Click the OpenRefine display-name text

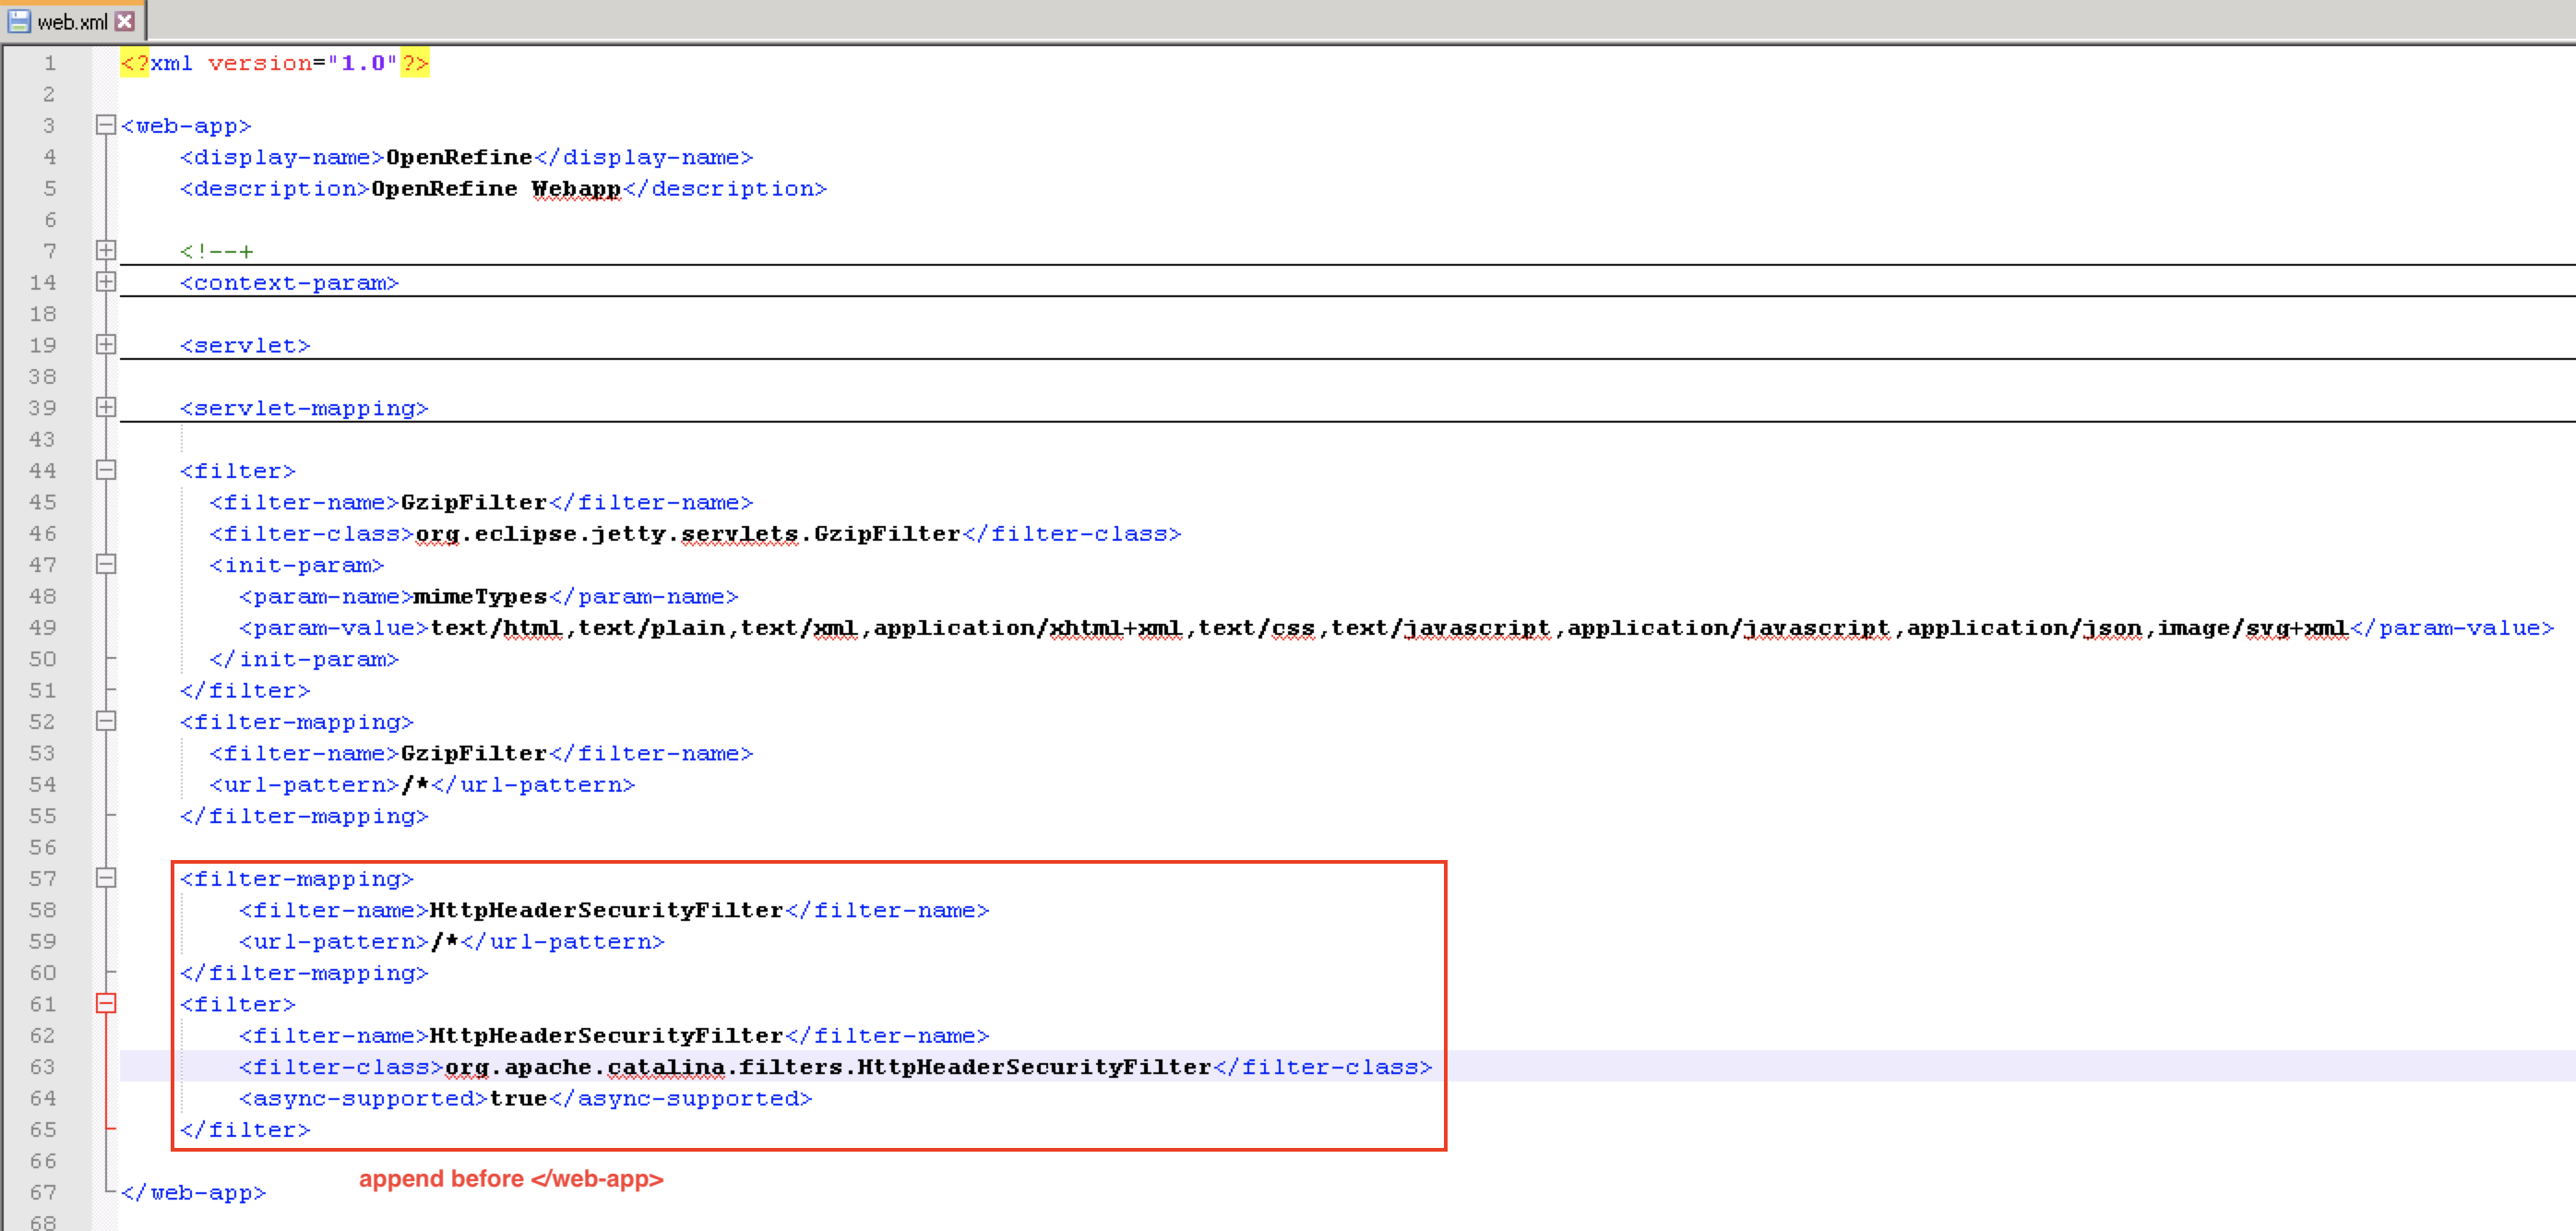[x=458, y=157]
